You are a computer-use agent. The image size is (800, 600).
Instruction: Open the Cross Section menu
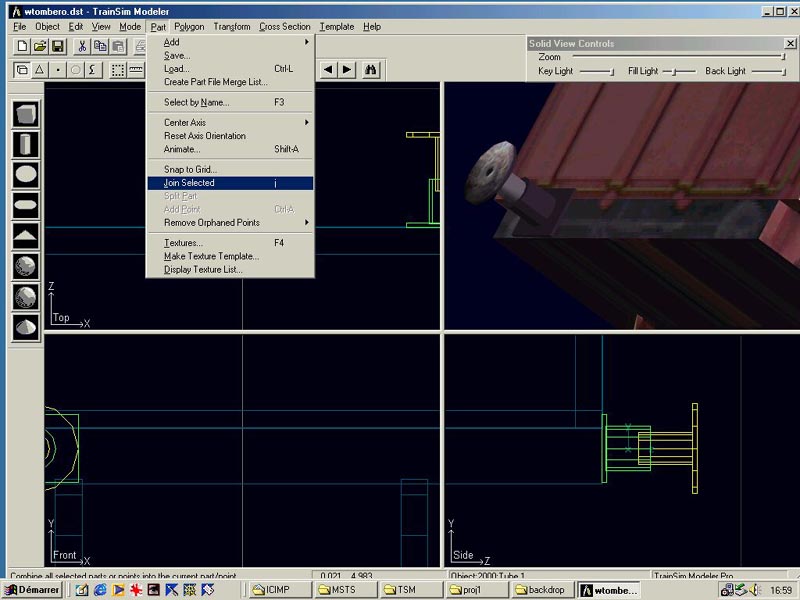tap(285, 27)
